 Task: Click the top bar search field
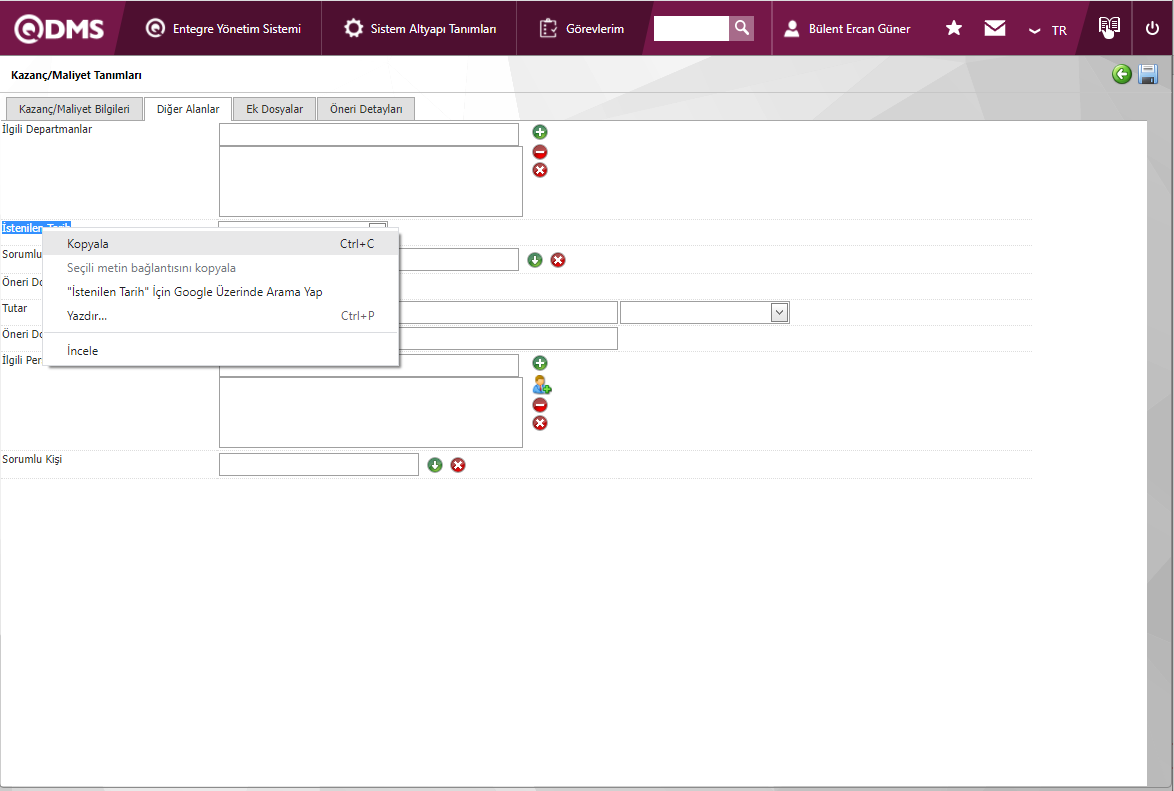(690, 28)
